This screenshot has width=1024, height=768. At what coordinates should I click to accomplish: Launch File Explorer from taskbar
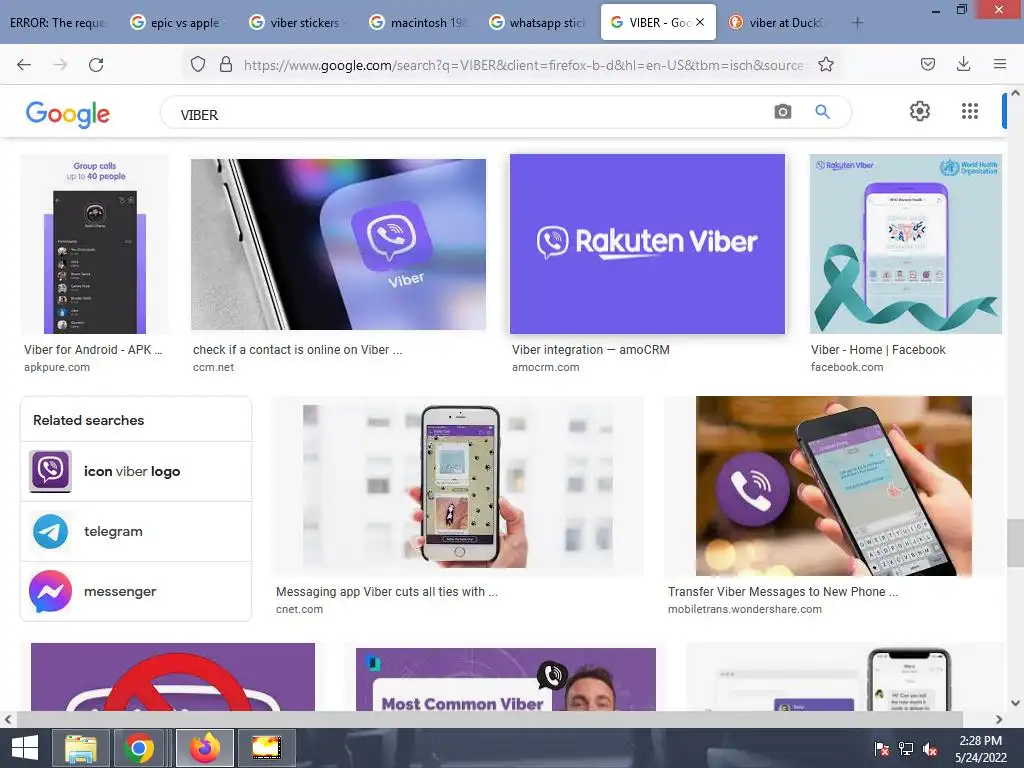coord(80,748)
